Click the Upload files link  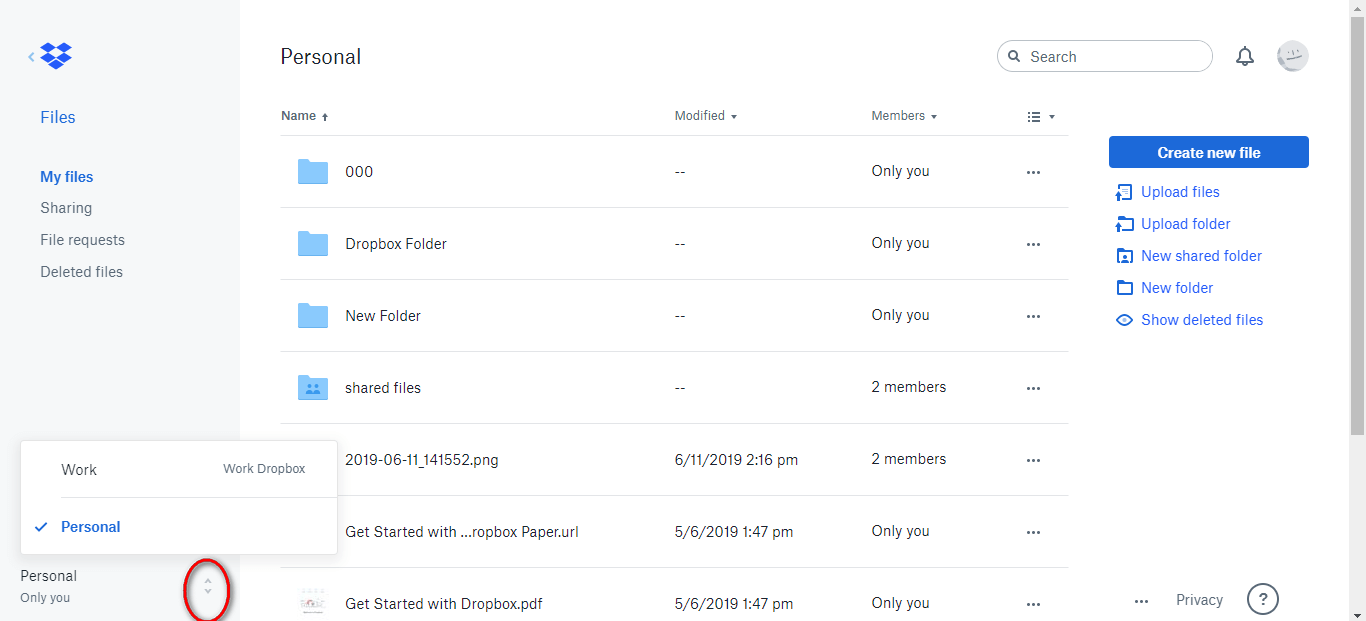[1180, 192]
